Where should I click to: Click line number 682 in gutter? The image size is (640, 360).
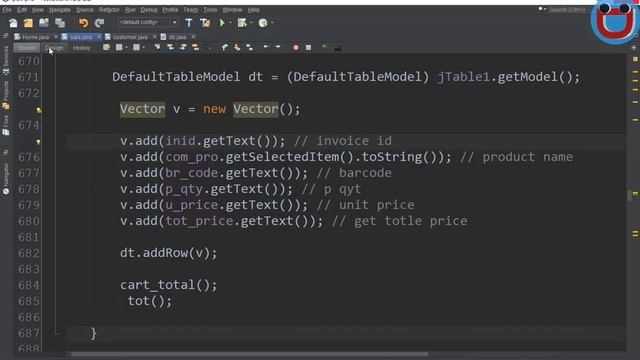click(x=29, y=253)
